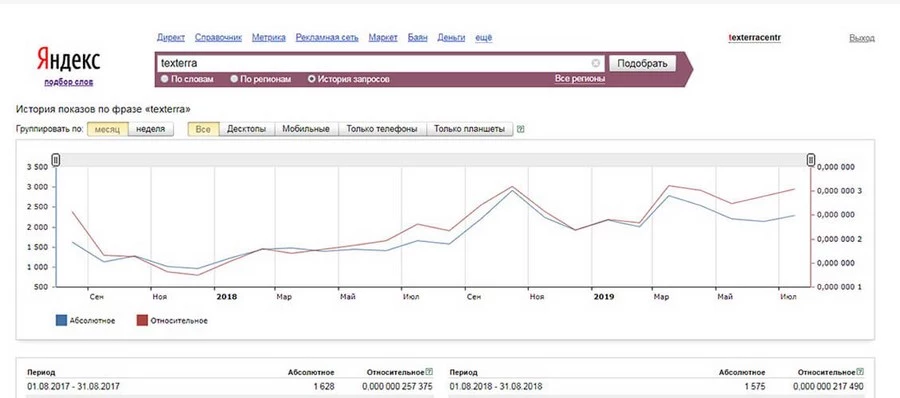Click the 2018 label on the chart axis

[226, 297]
